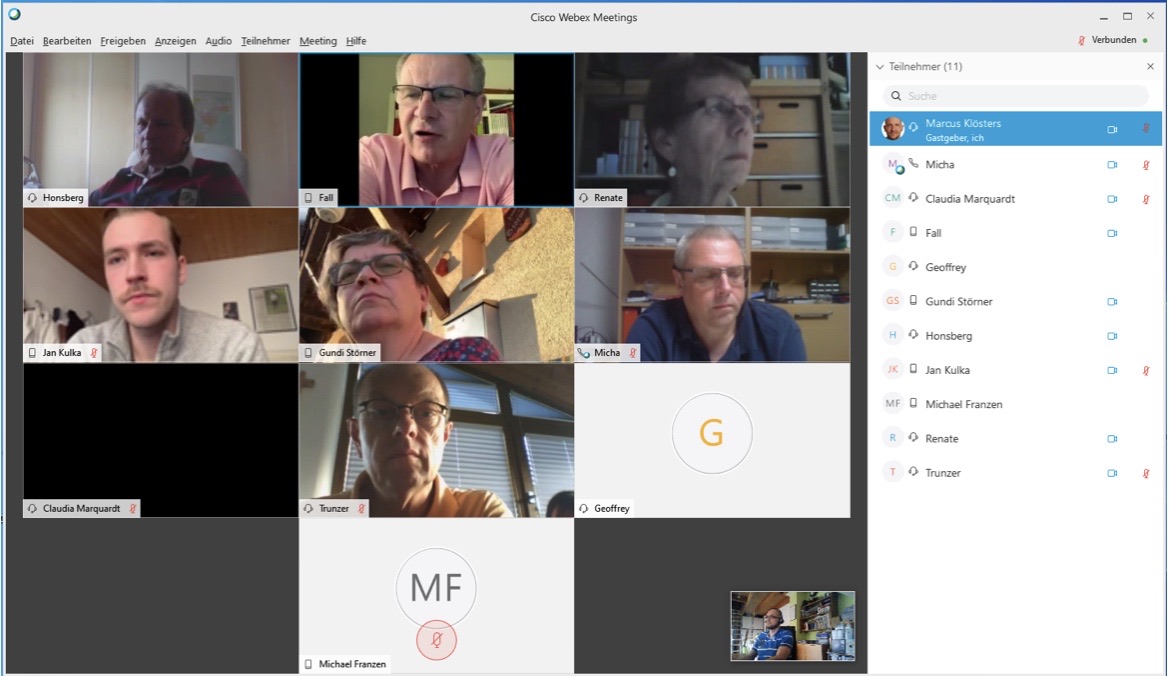Collapse the Teilnehmer (11) panel chevron

tap(880, 67)
